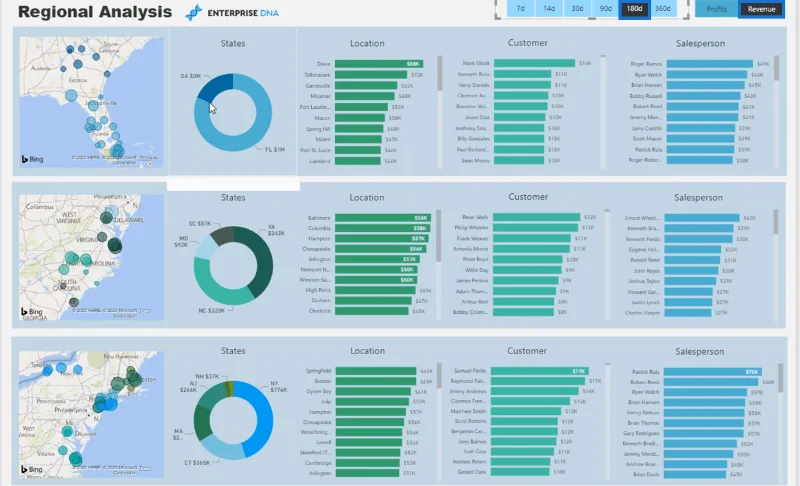Select the Kenneth Ross customer bar

coord(522,74)
